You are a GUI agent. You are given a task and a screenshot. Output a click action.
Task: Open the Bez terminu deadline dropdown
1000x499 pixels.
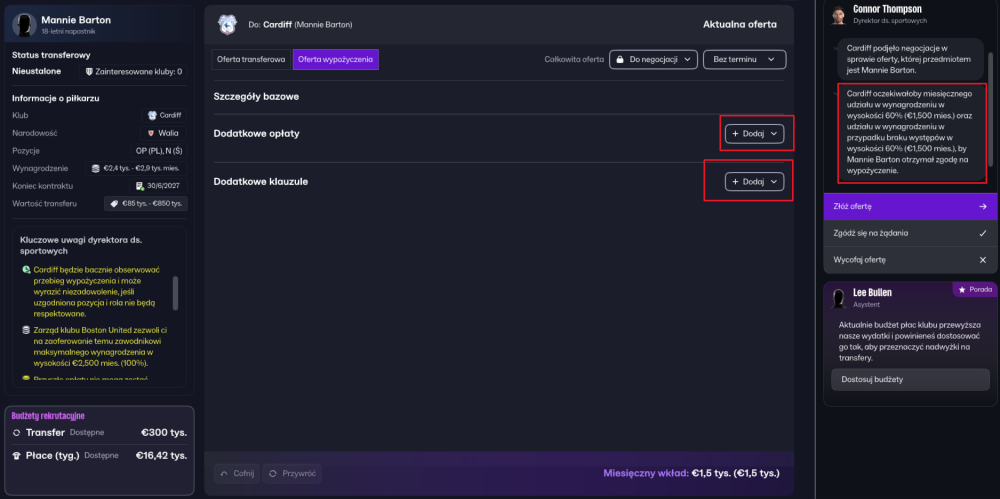[744, 60]
